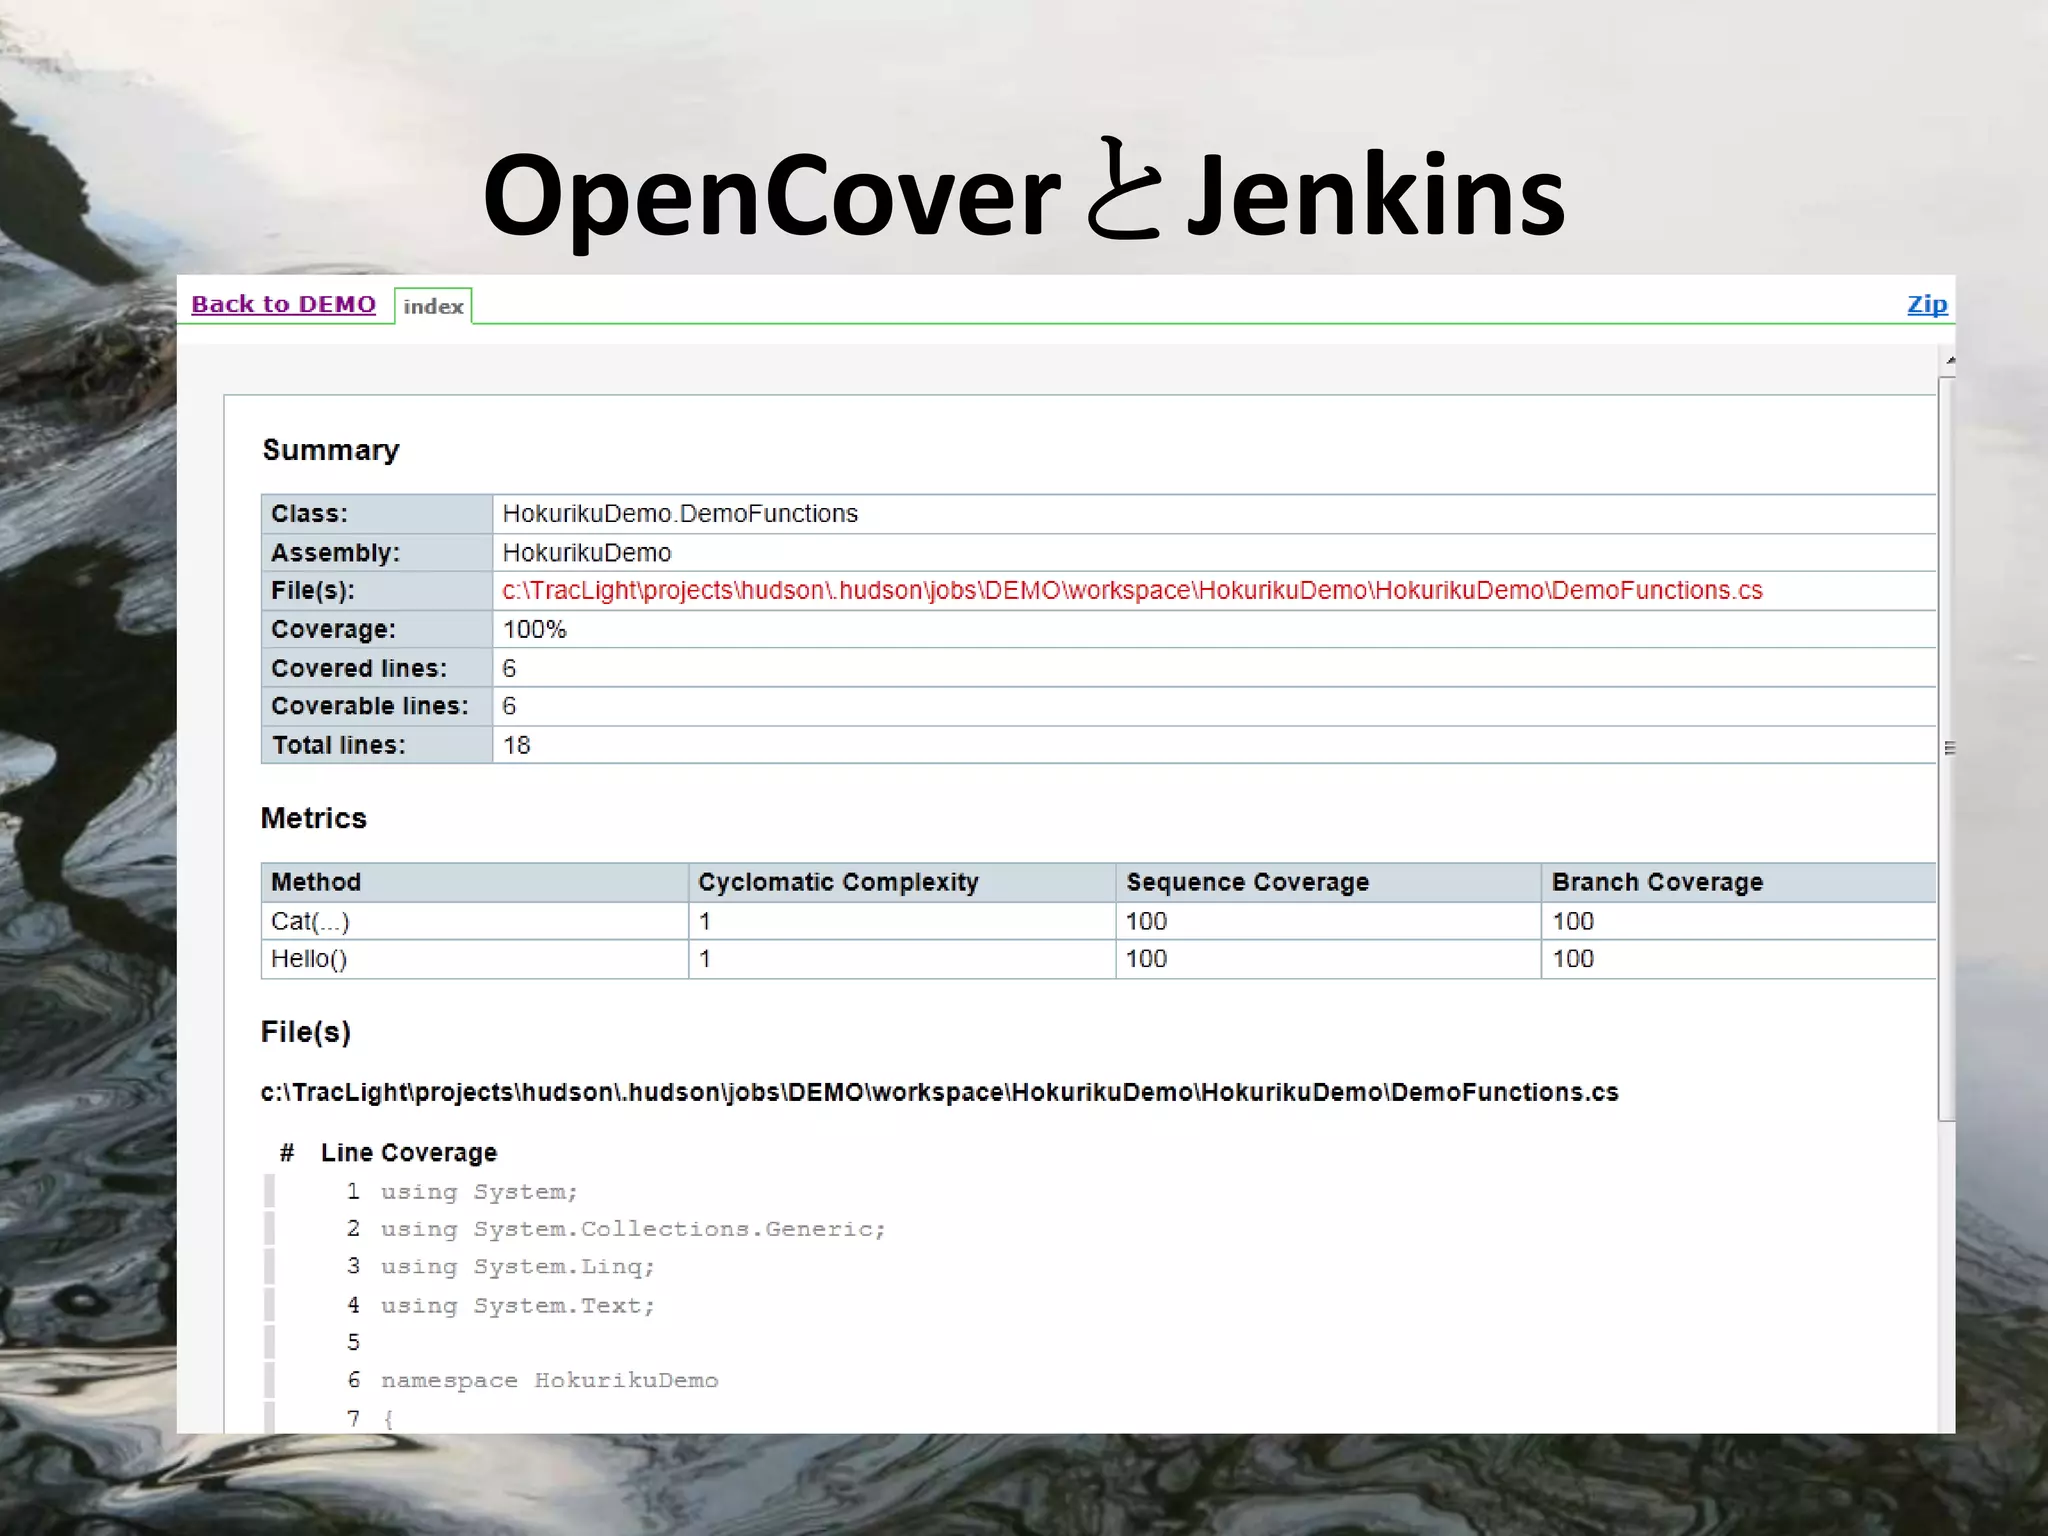Click the Covered lines label

pos(359,668)
